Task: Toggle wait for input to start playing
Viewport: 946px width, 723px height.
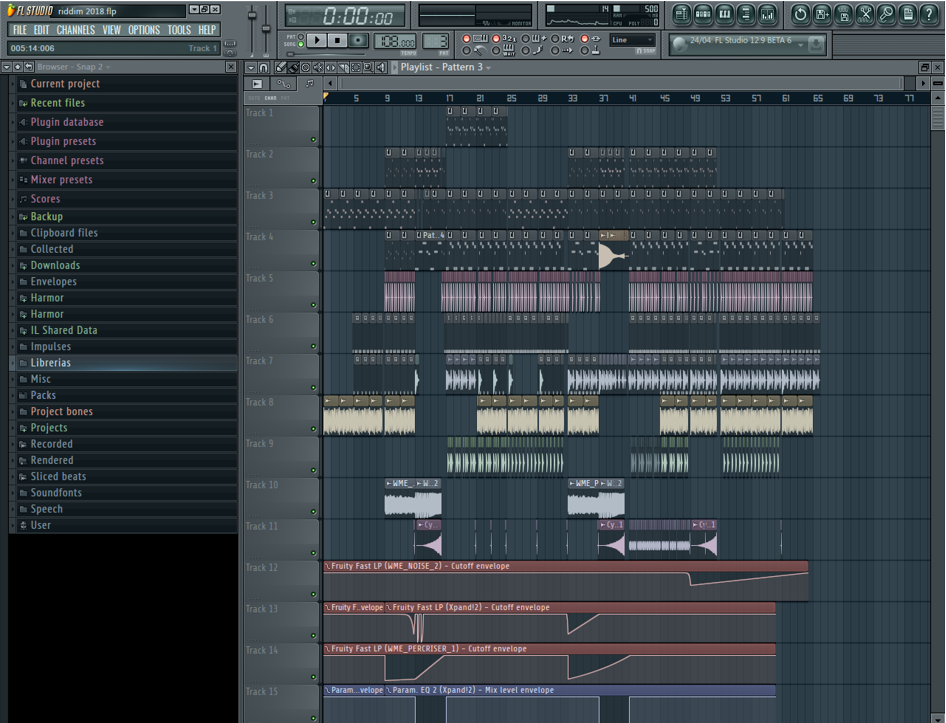Action: coord(496,50)
